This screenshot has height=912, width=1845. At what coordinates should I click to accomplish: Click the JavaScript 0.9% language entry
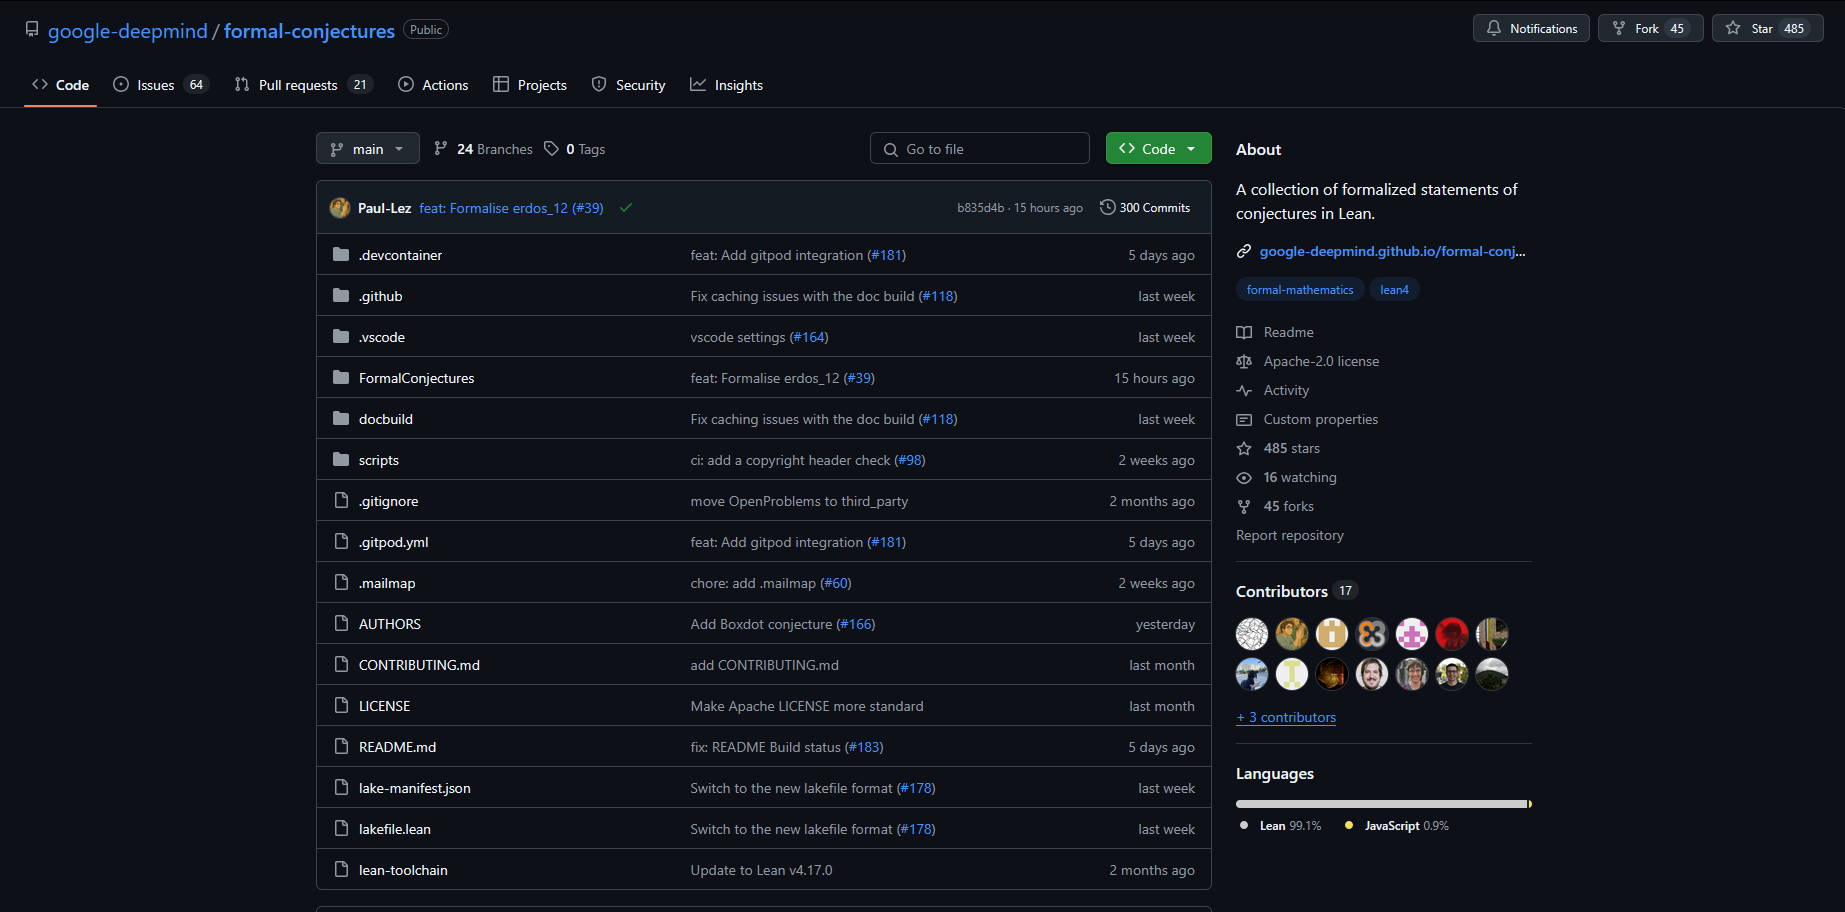[1397, 826]
